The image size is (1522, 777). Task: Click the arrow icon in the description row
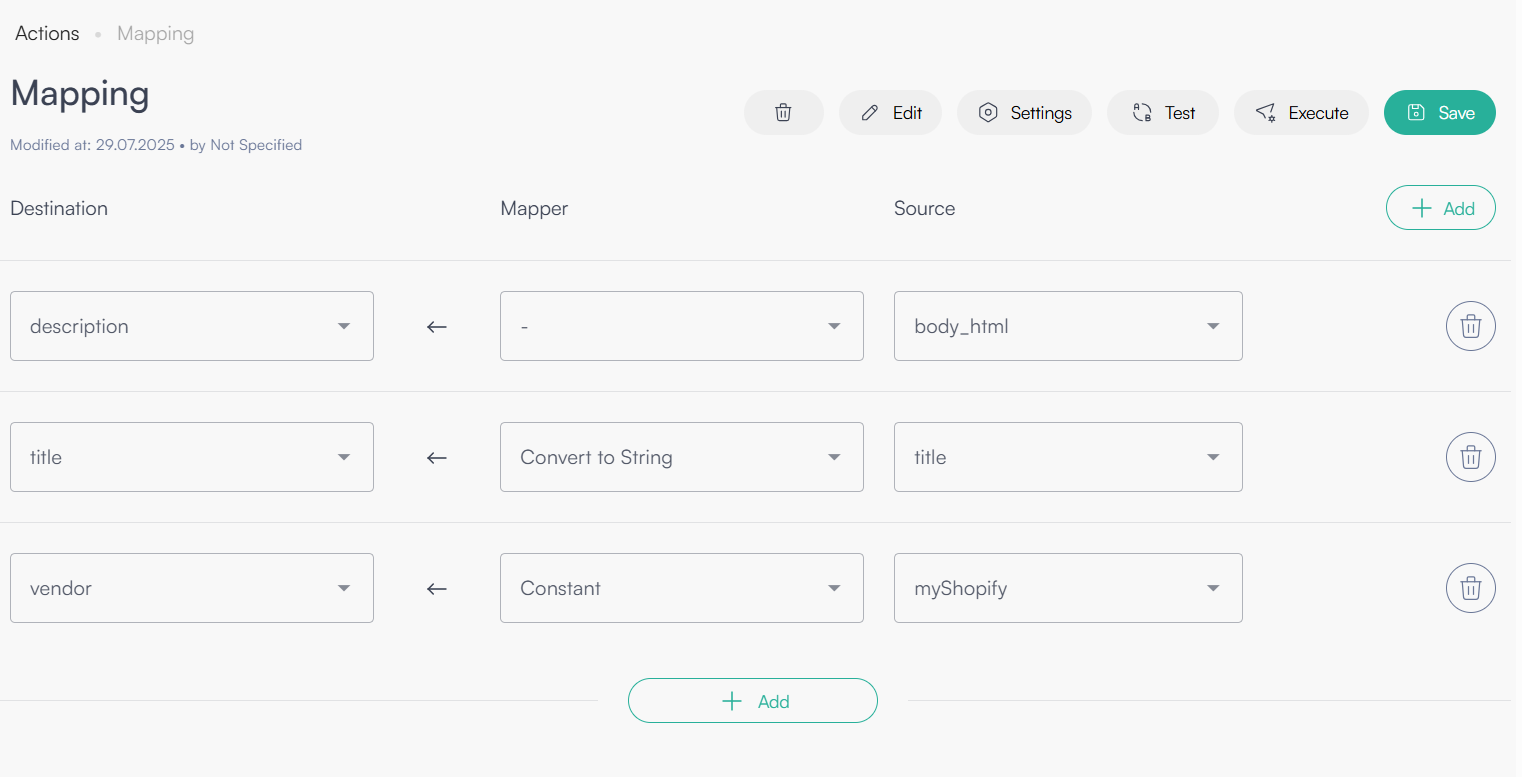(x=436, y=327)
